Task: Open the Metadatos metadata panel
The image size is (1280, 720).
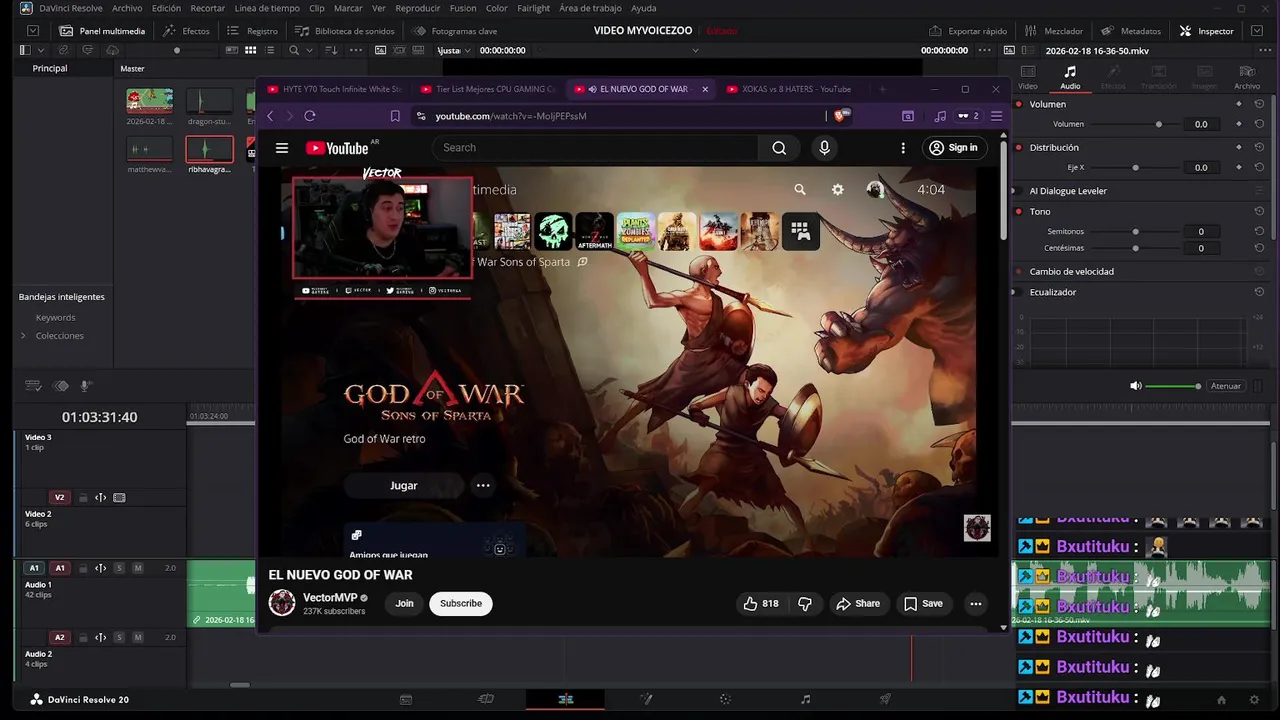Action: [1131, 31]
